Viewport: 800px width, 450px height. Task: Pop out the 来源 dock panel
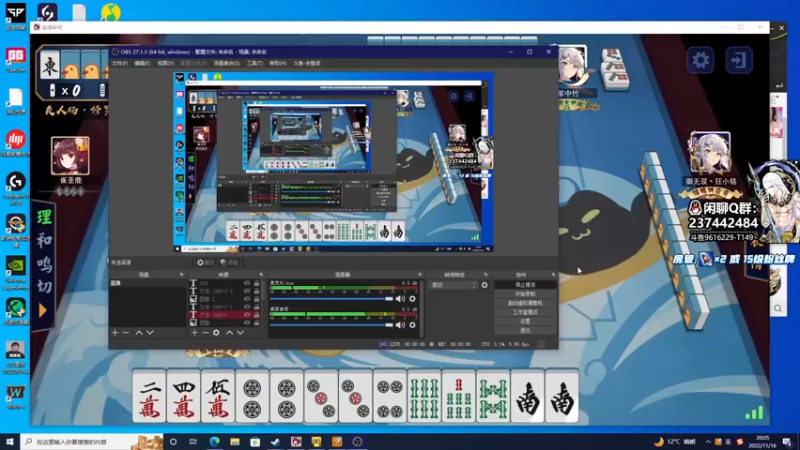[x=261, y=274]
